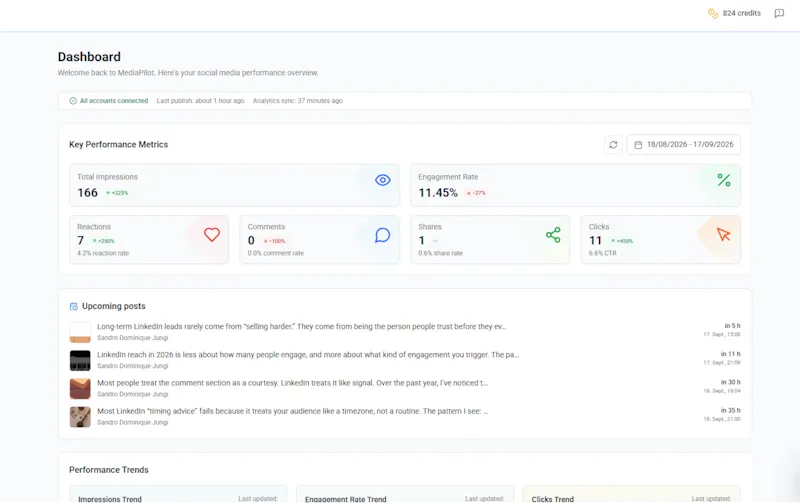Open the feedback message icon in the header
Screen dimensions: 800x504
pyautogui.click(x=779, y=13)
